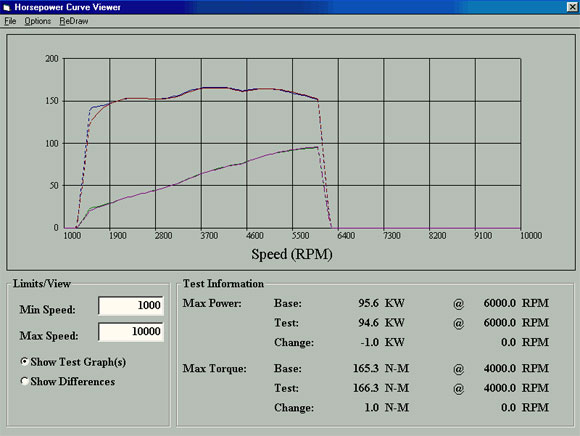Click the ReDraw menu item
The width and height of the screenshot is (580, 436).
pos(74,21)
